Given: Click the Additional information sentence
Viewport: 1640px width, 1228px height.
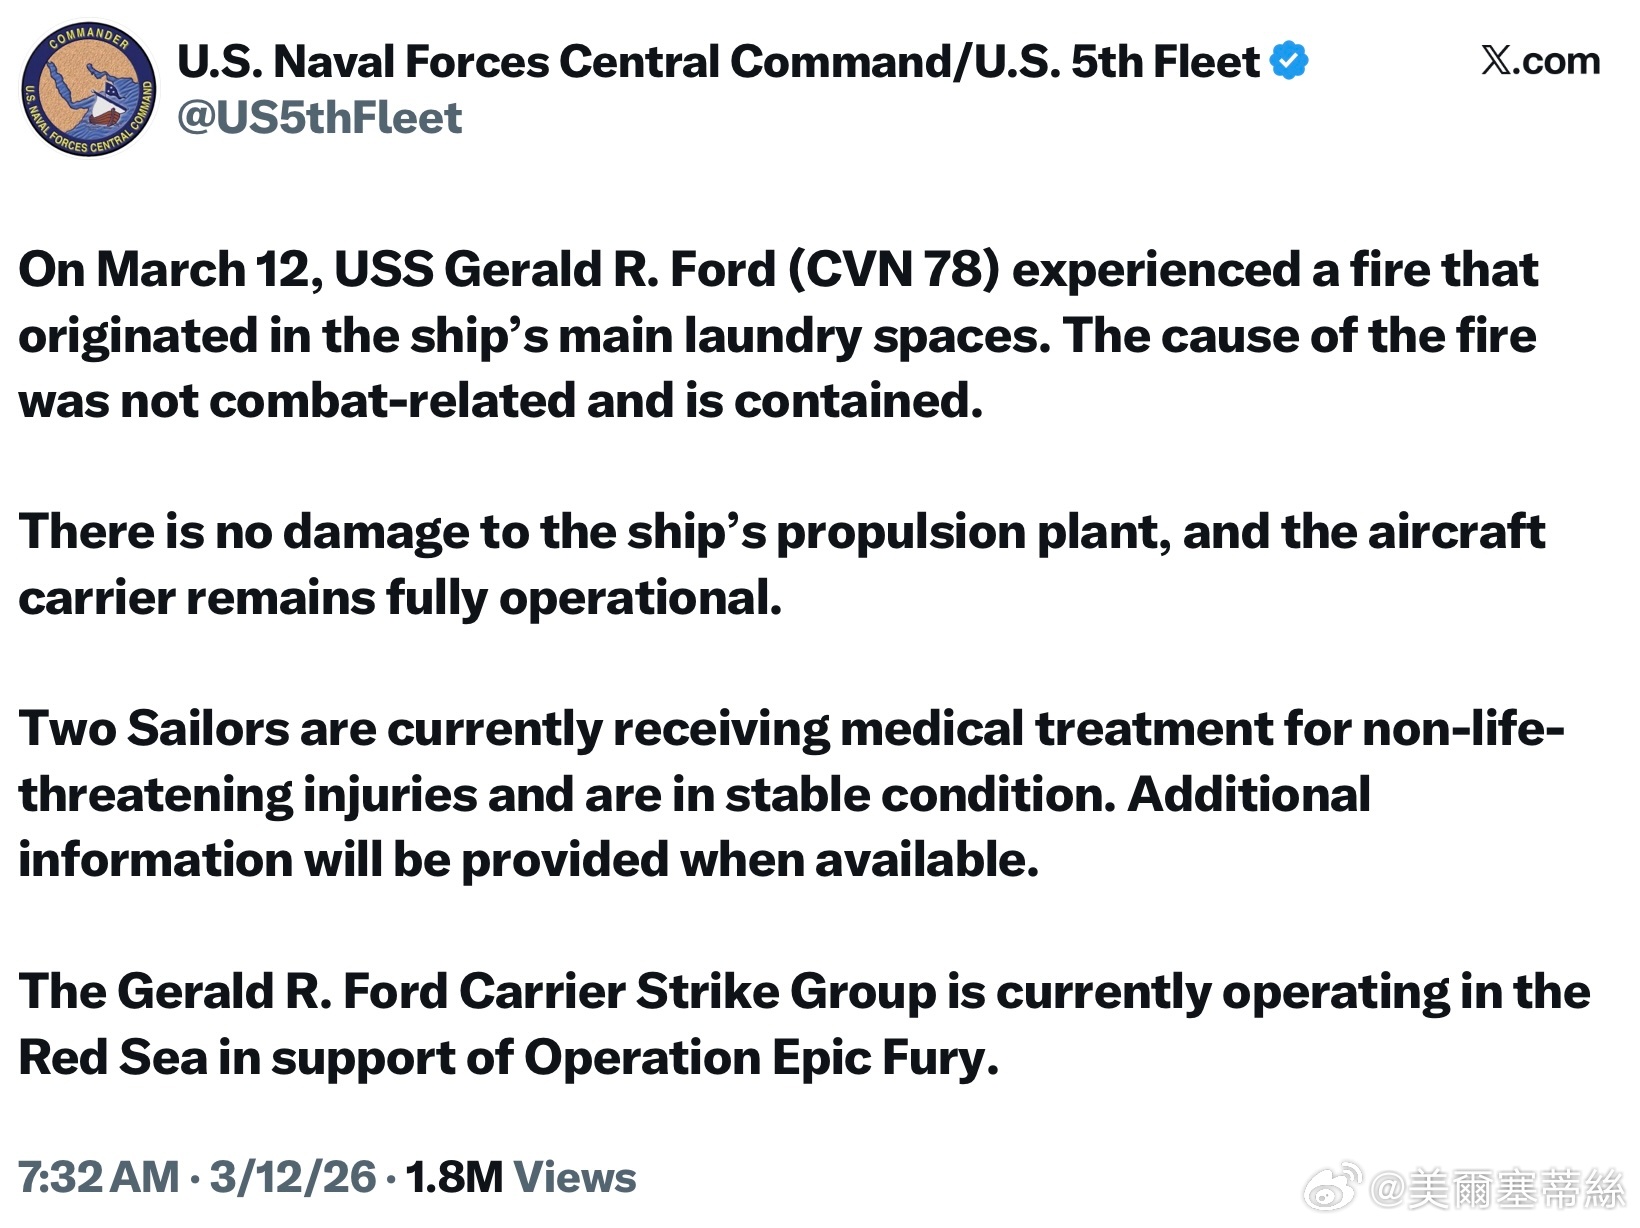Looking at the screenshot, I should (695, 827).
